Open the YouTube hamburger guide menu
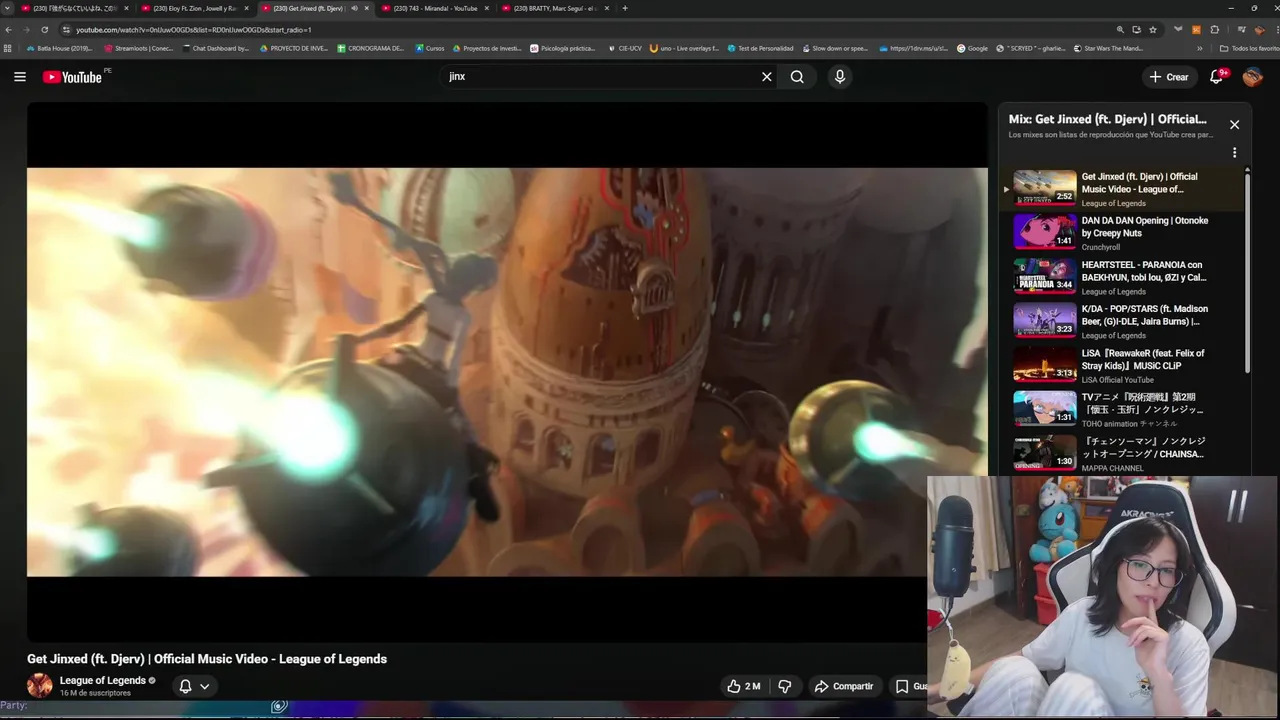Image resolution: width=1280 pixels, height=720 pixels. [20, 77]
